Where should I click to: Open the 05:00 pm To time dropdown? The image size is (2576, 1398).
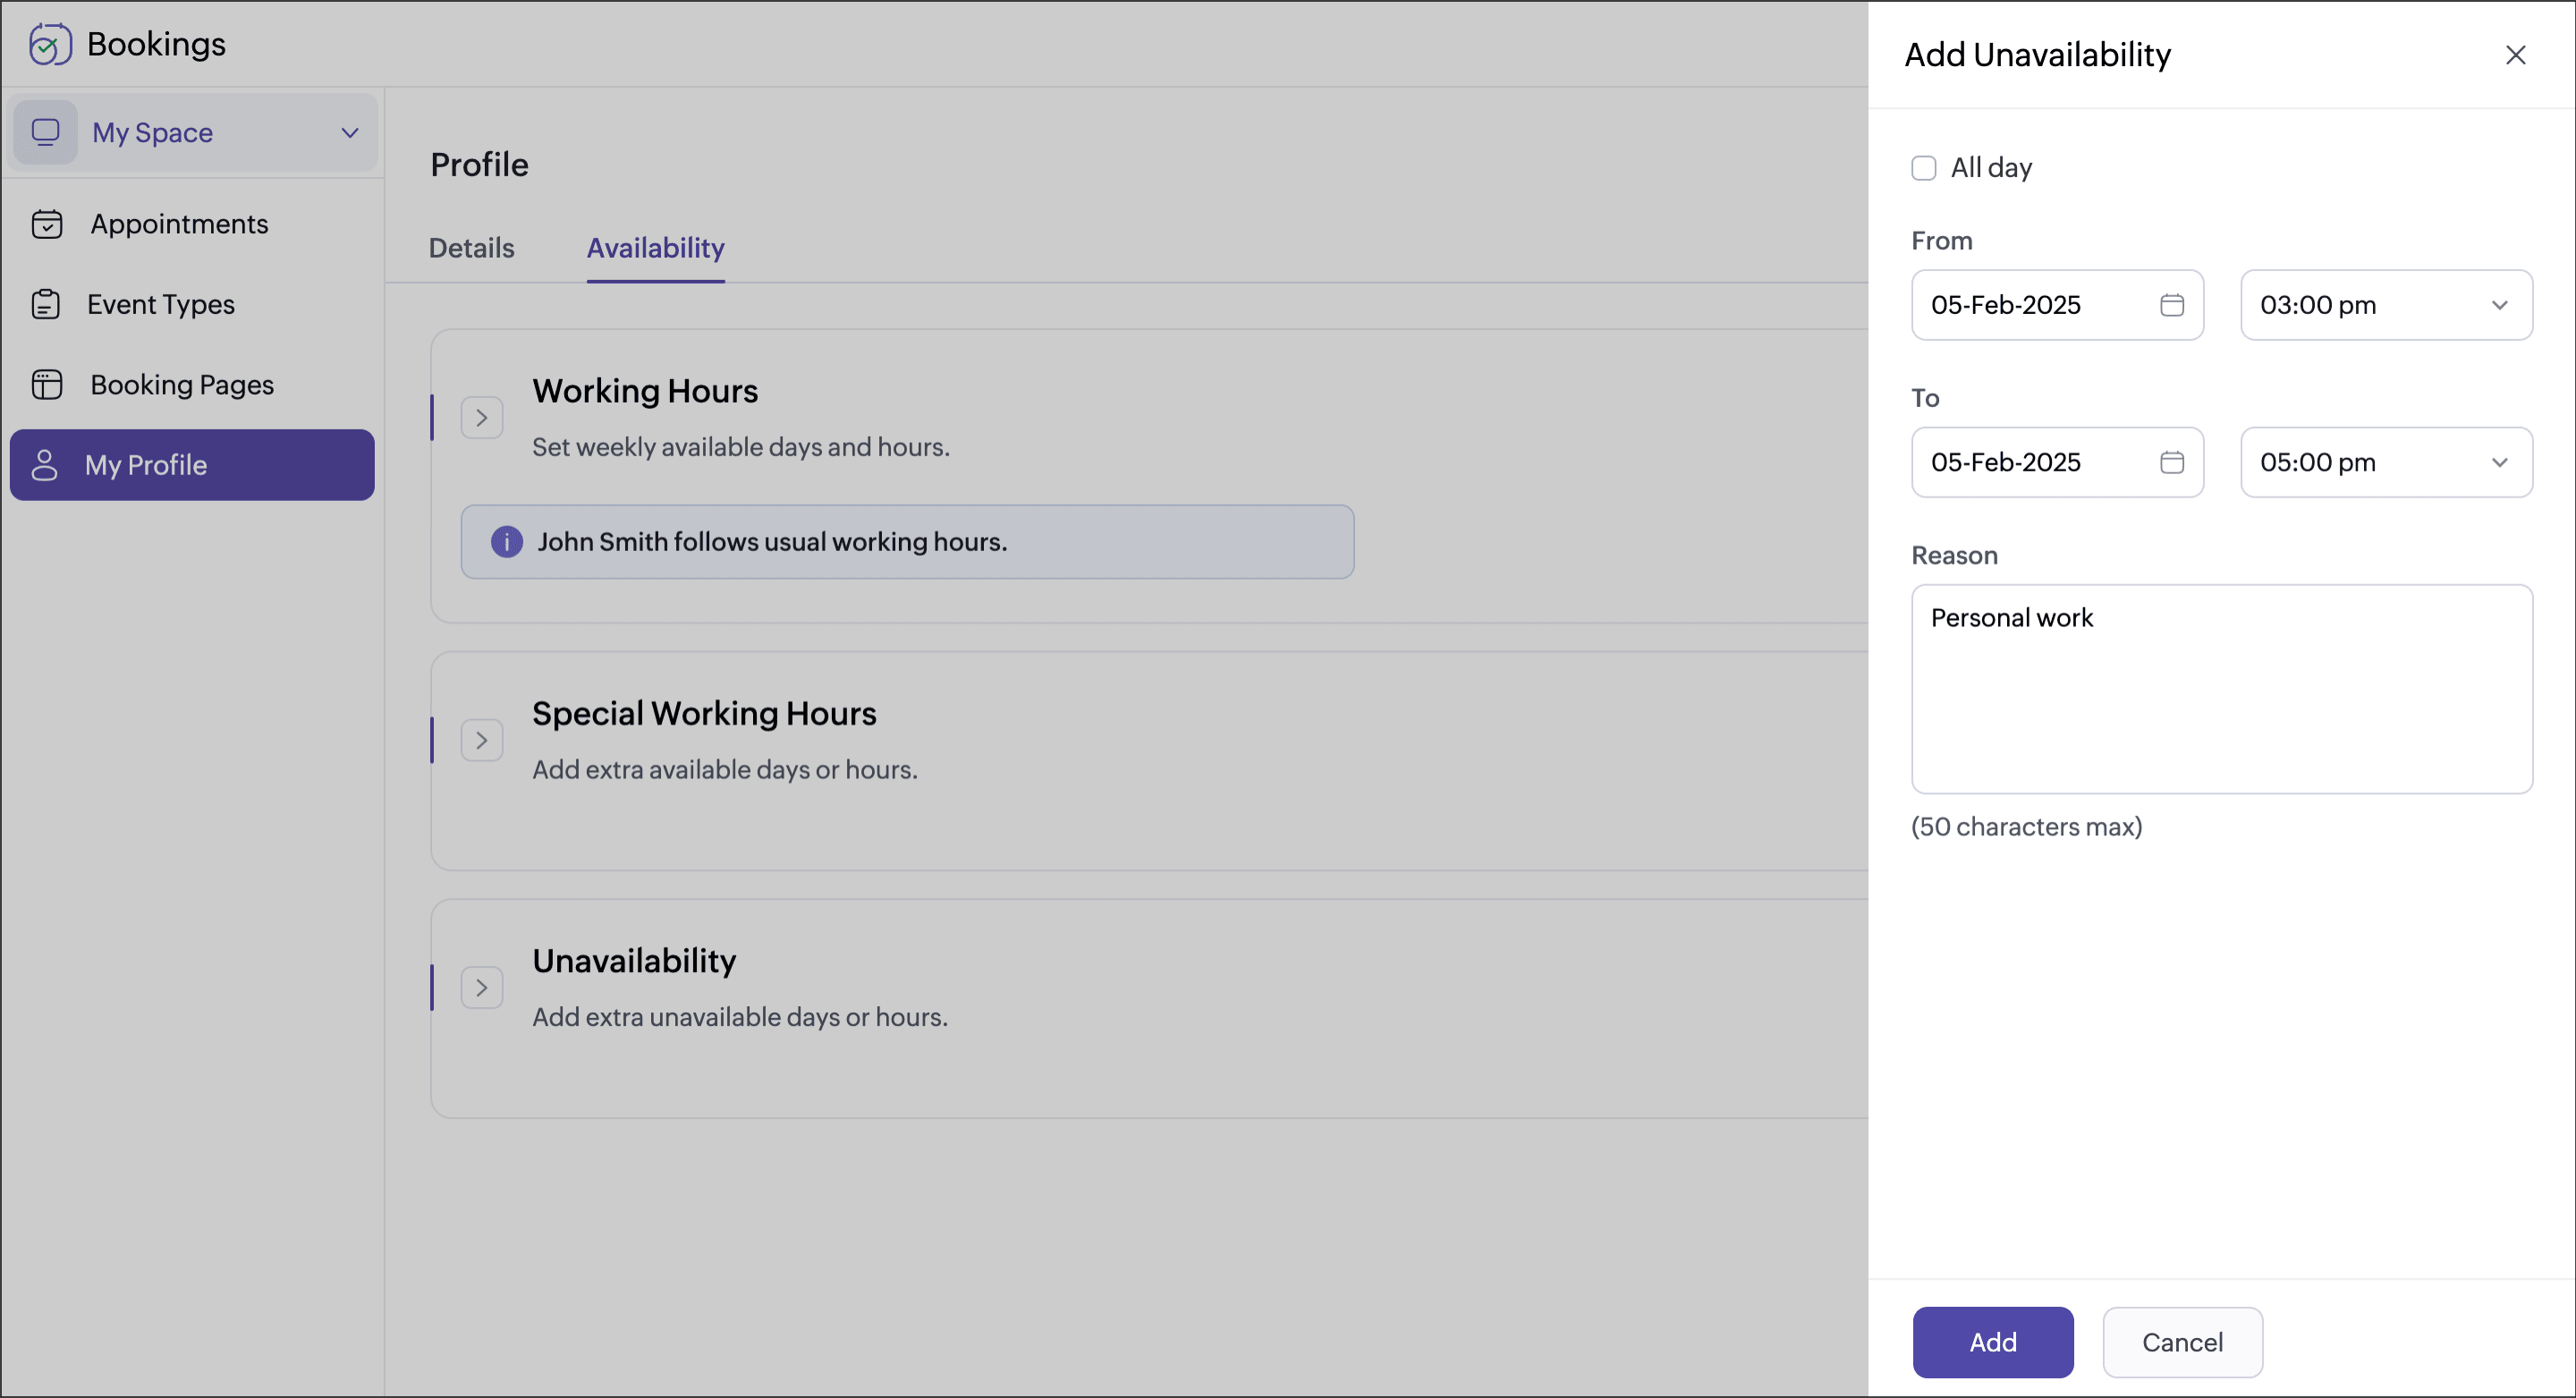(2387, 462)
